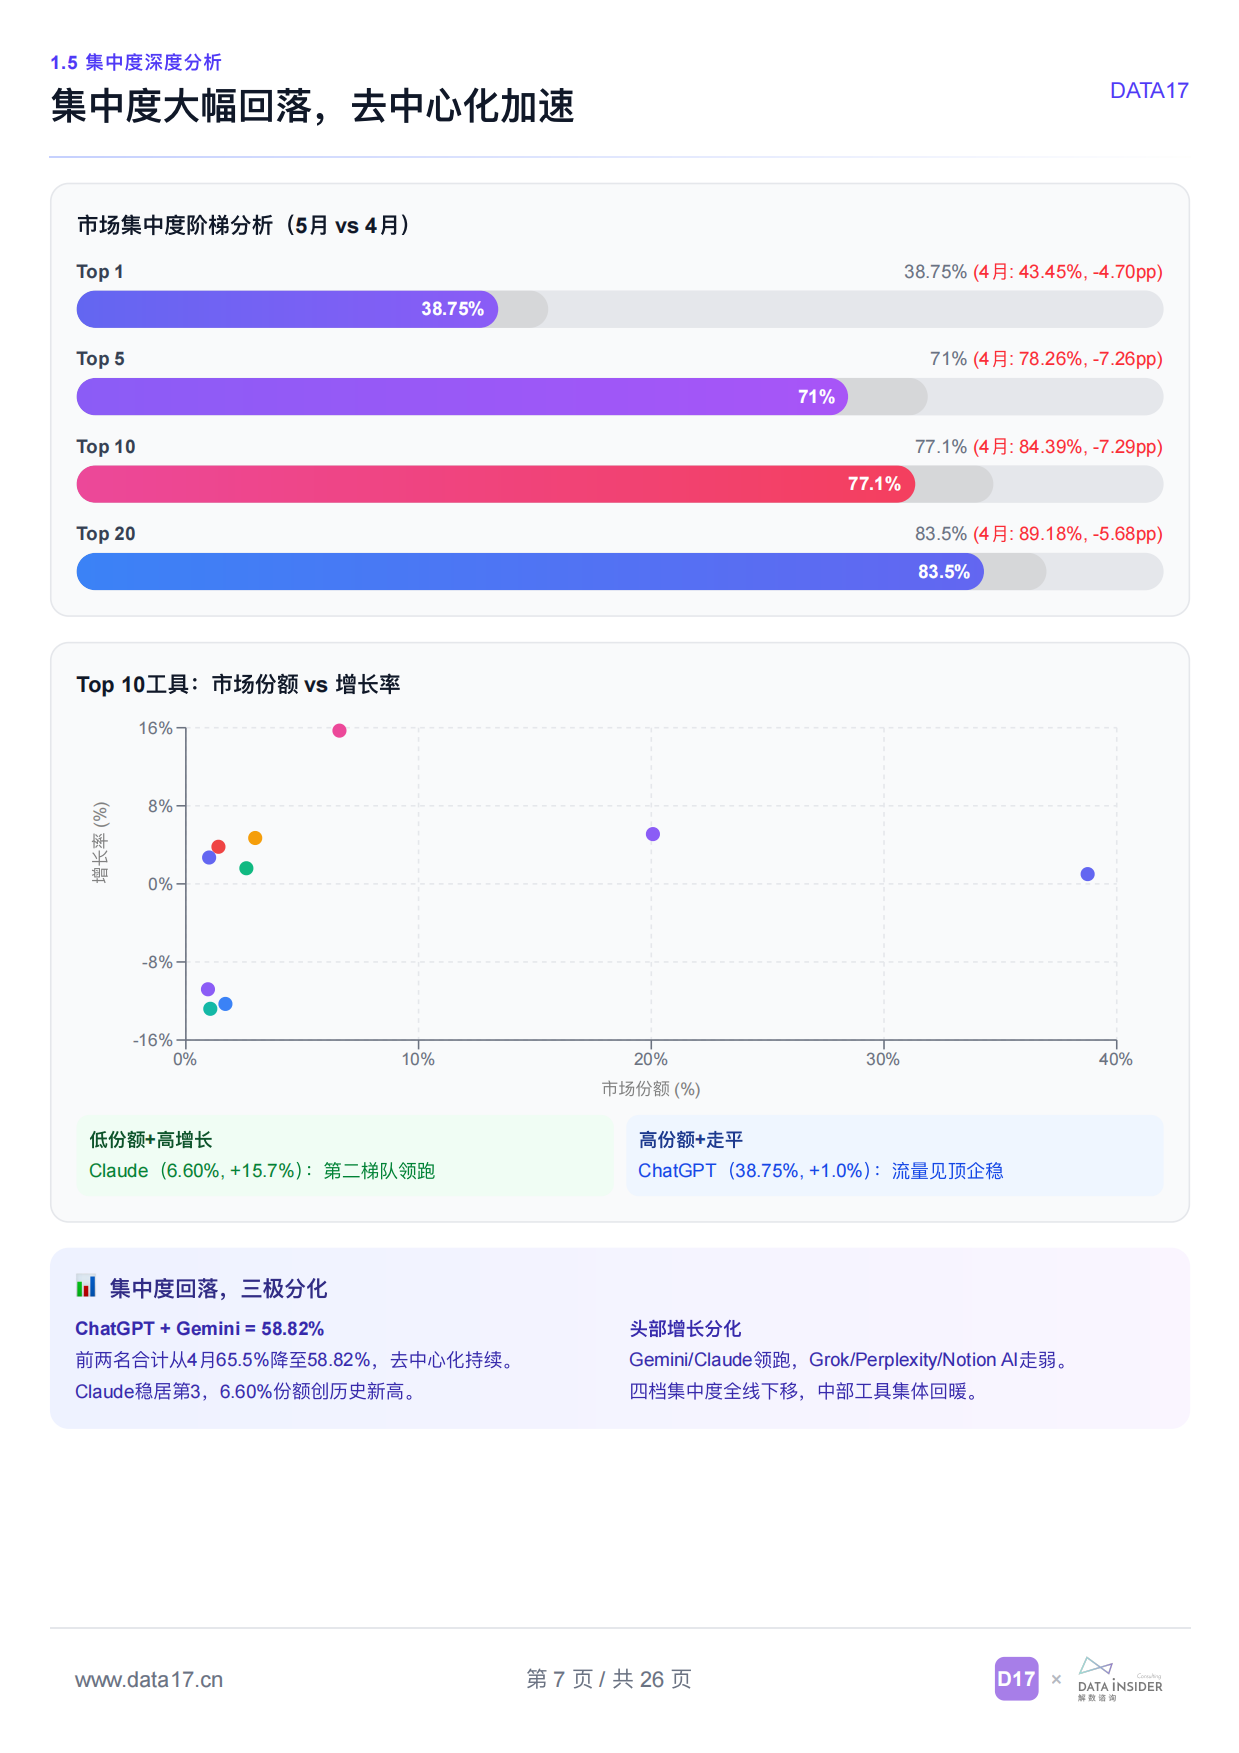This screenshot has width=1239, height=1753.
Task: Select the ChatGPT point near 39% share
Action: pyautogui.click(x=1088, y=874)
